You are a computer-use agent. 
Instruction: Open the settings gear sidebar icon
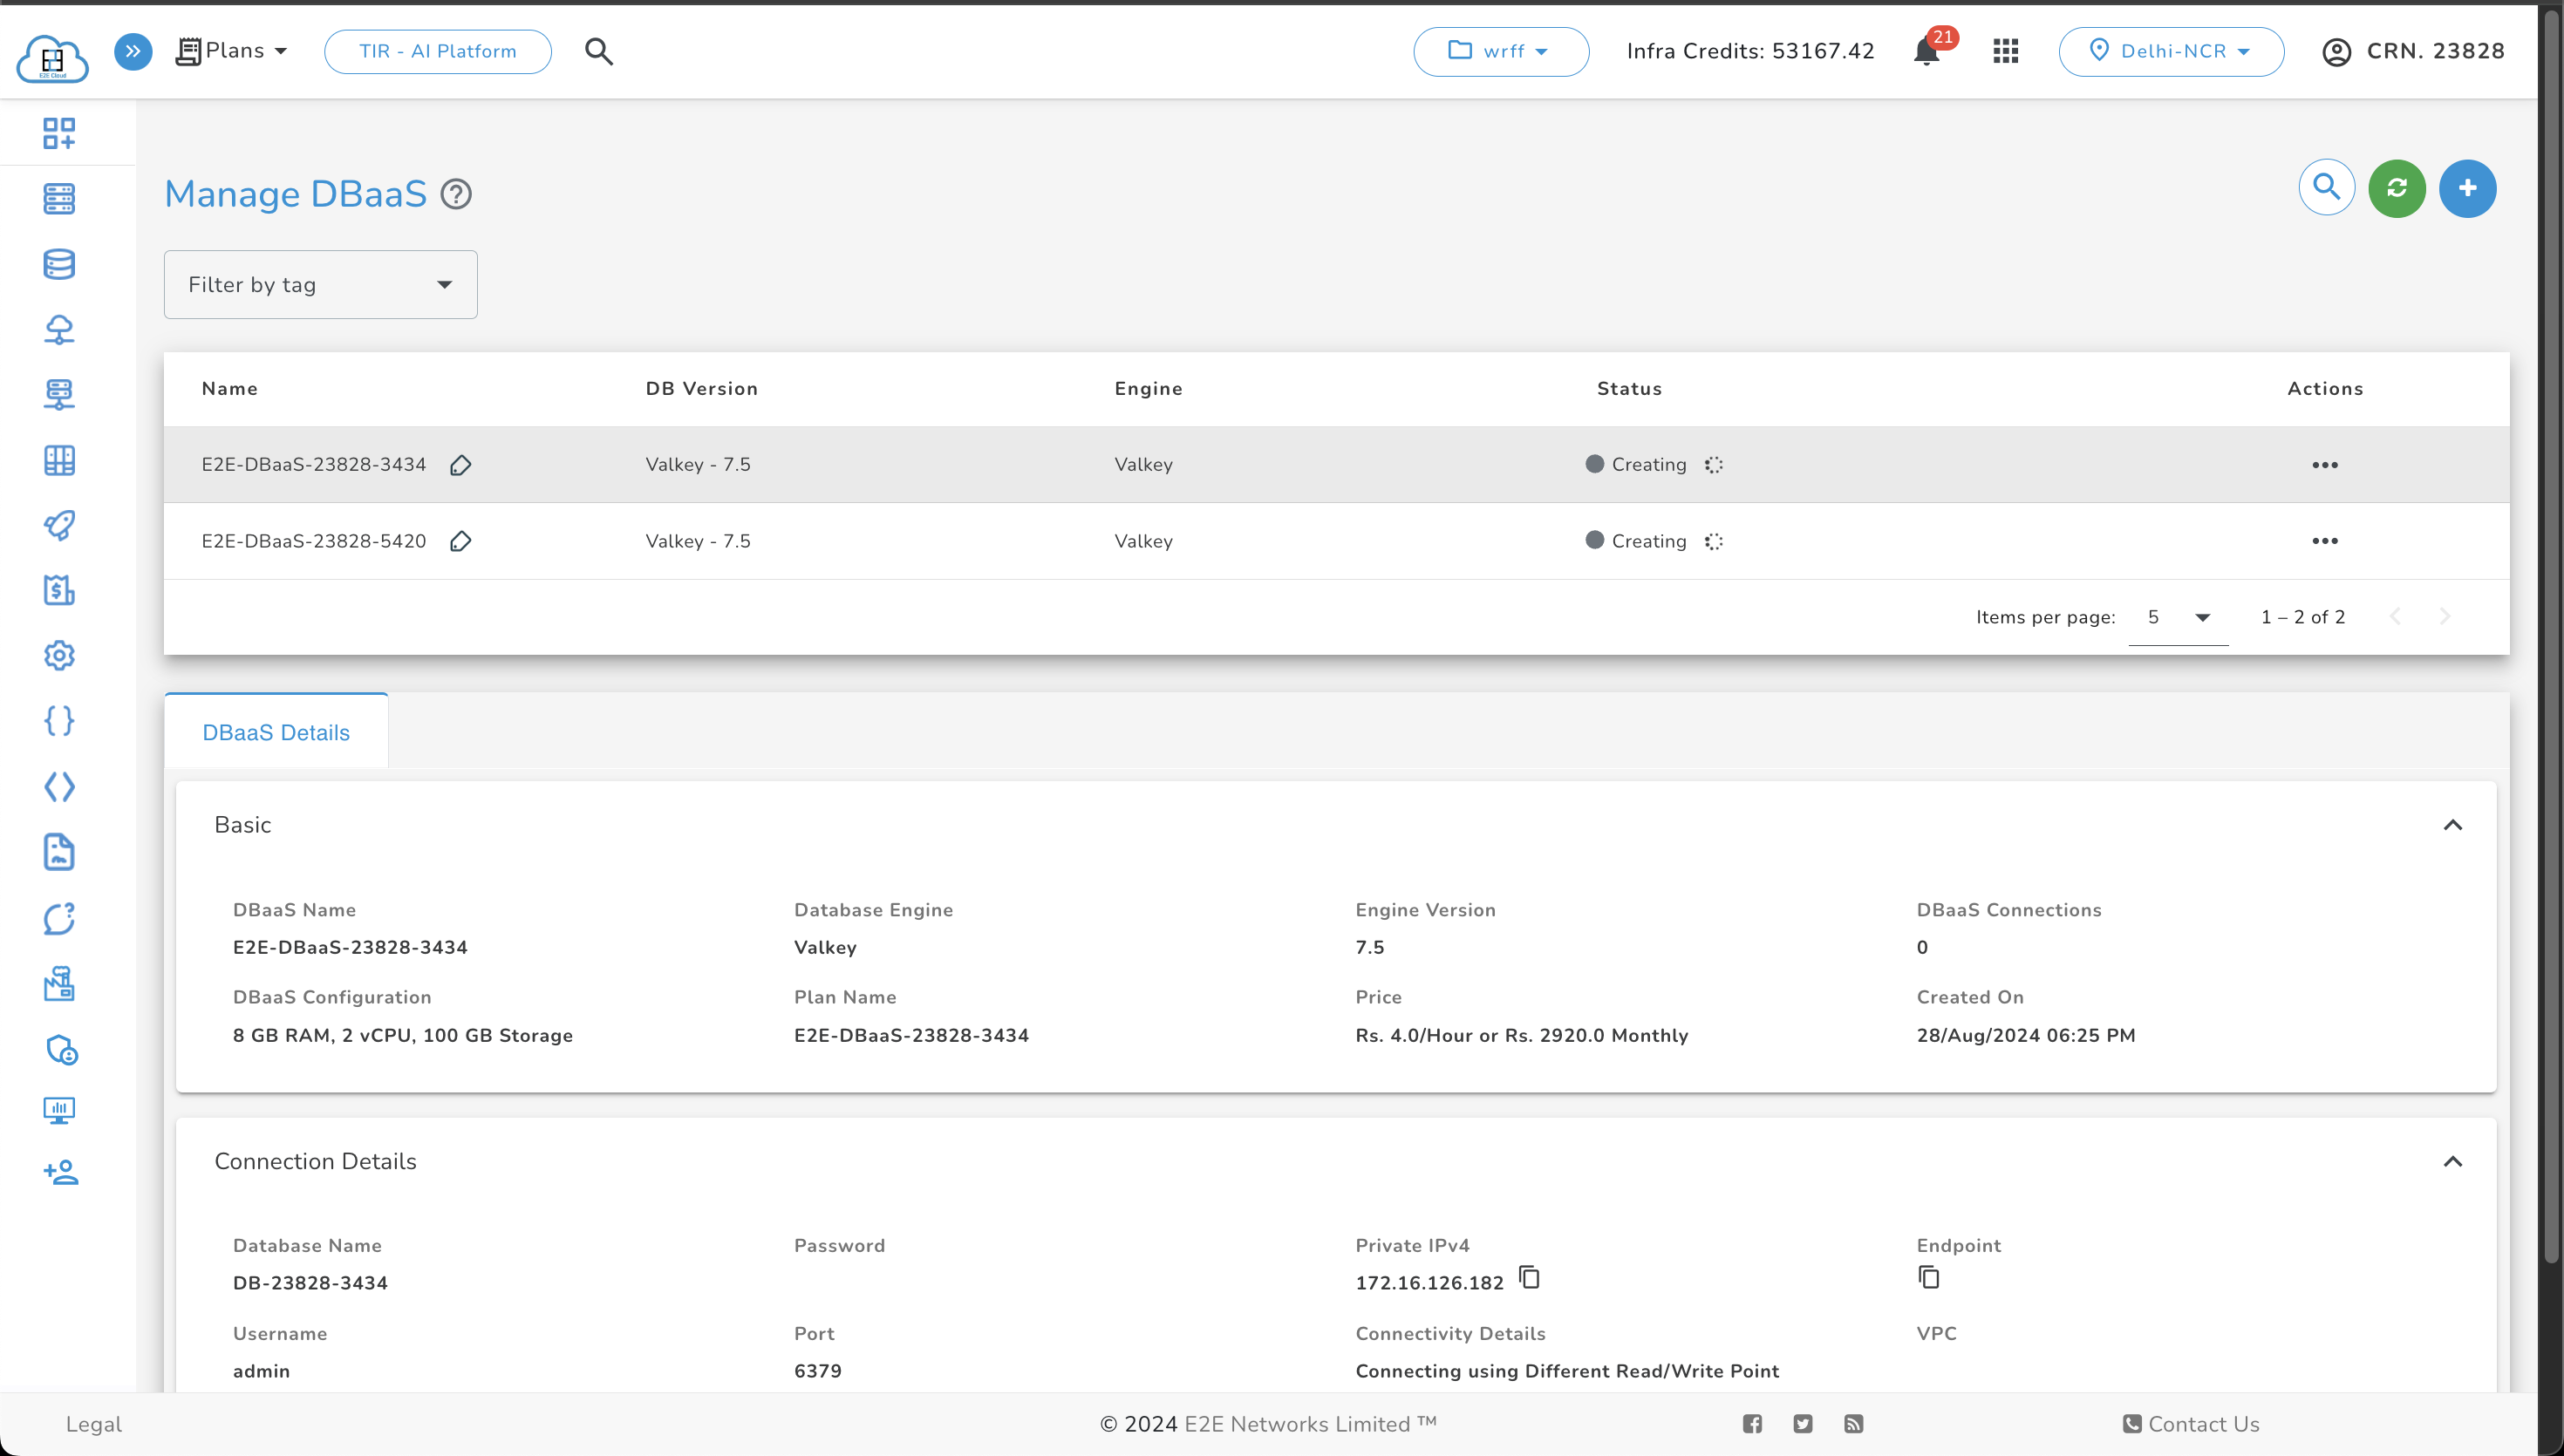[x=59, y=656]
